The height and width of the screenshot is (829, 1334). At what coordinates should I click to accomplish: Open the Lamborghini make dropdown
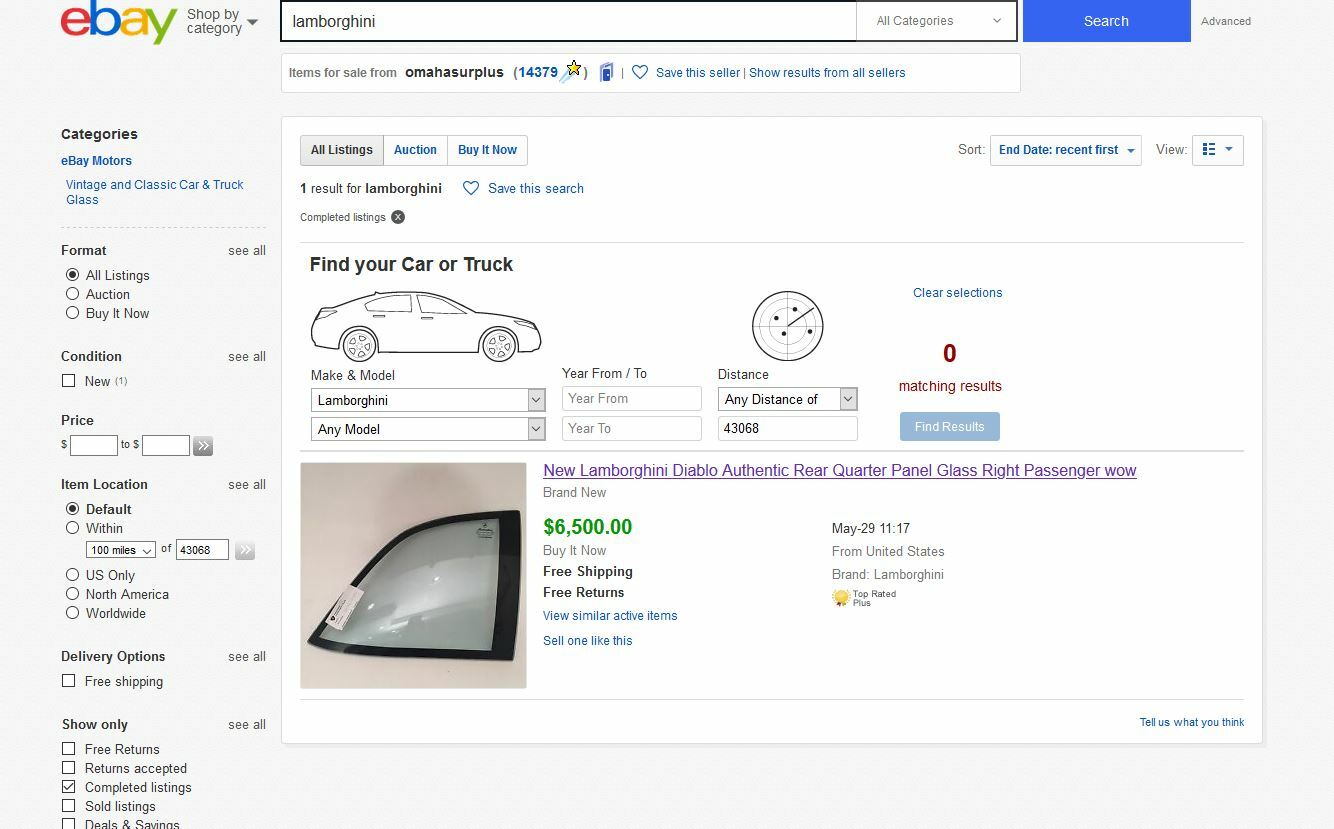(x=428, y=400)
